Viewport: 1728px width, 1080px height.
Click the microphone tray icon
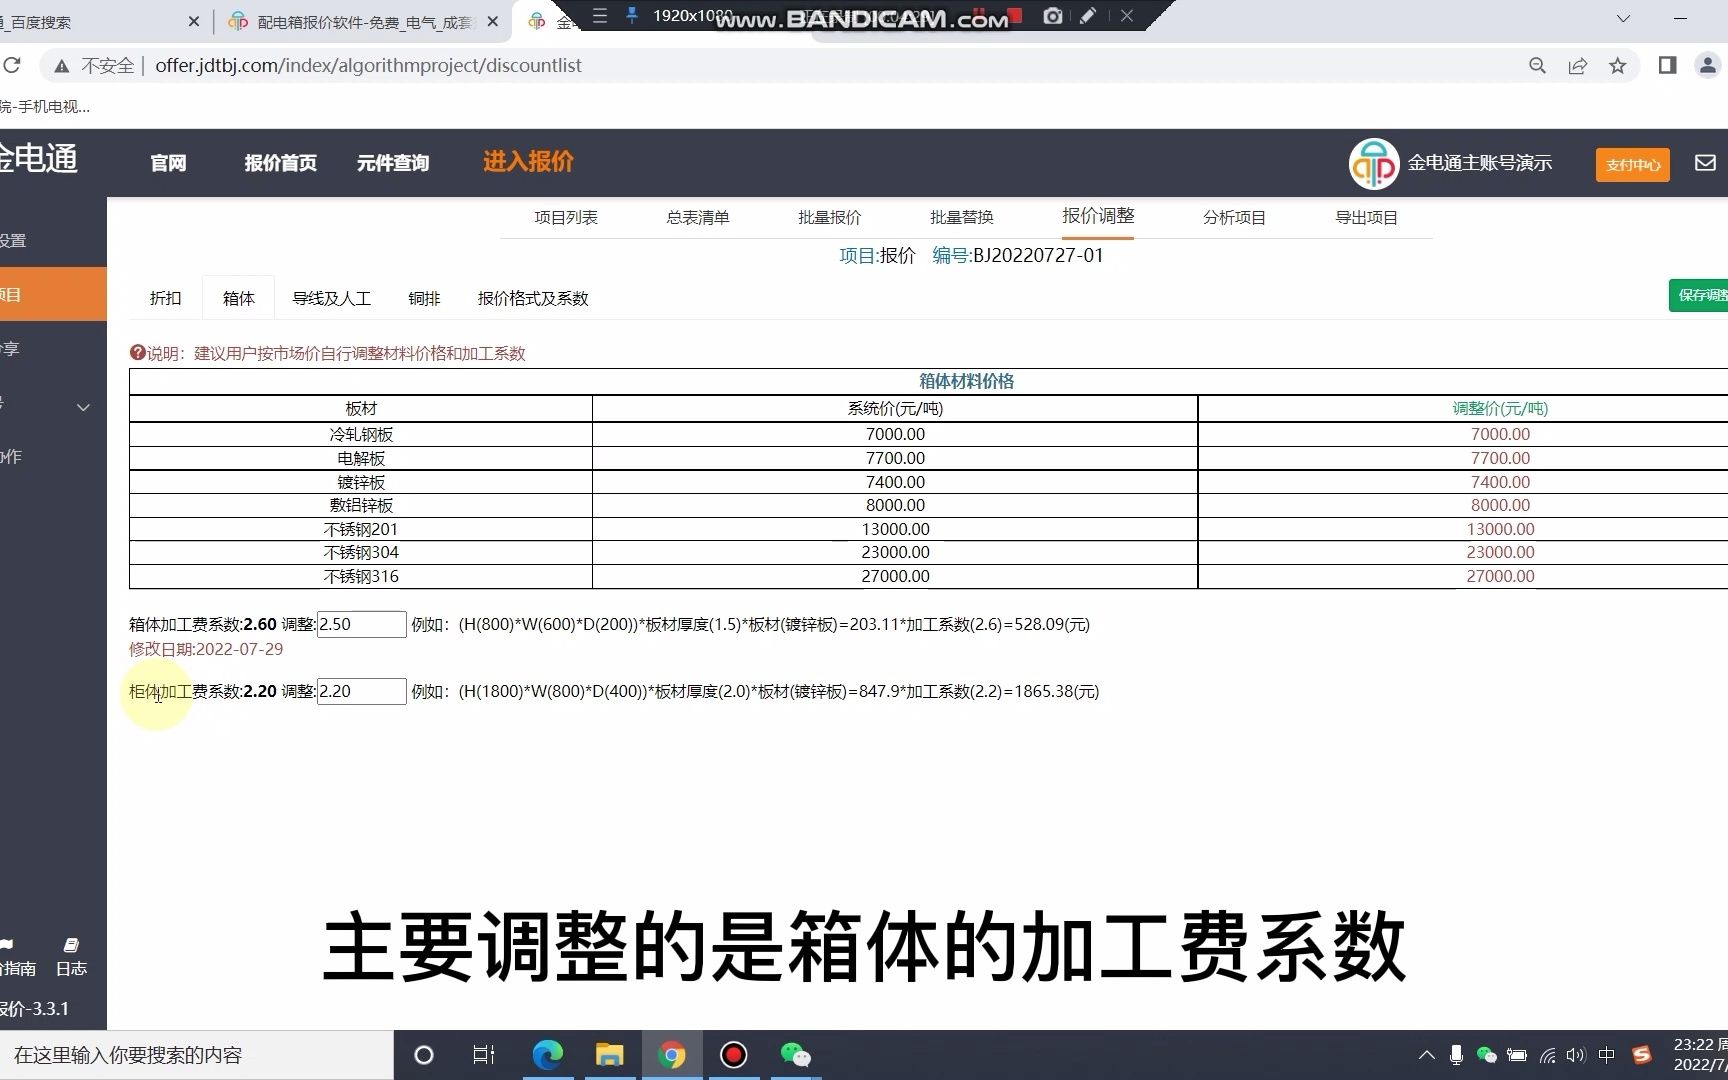[x=1457, y=1055]
